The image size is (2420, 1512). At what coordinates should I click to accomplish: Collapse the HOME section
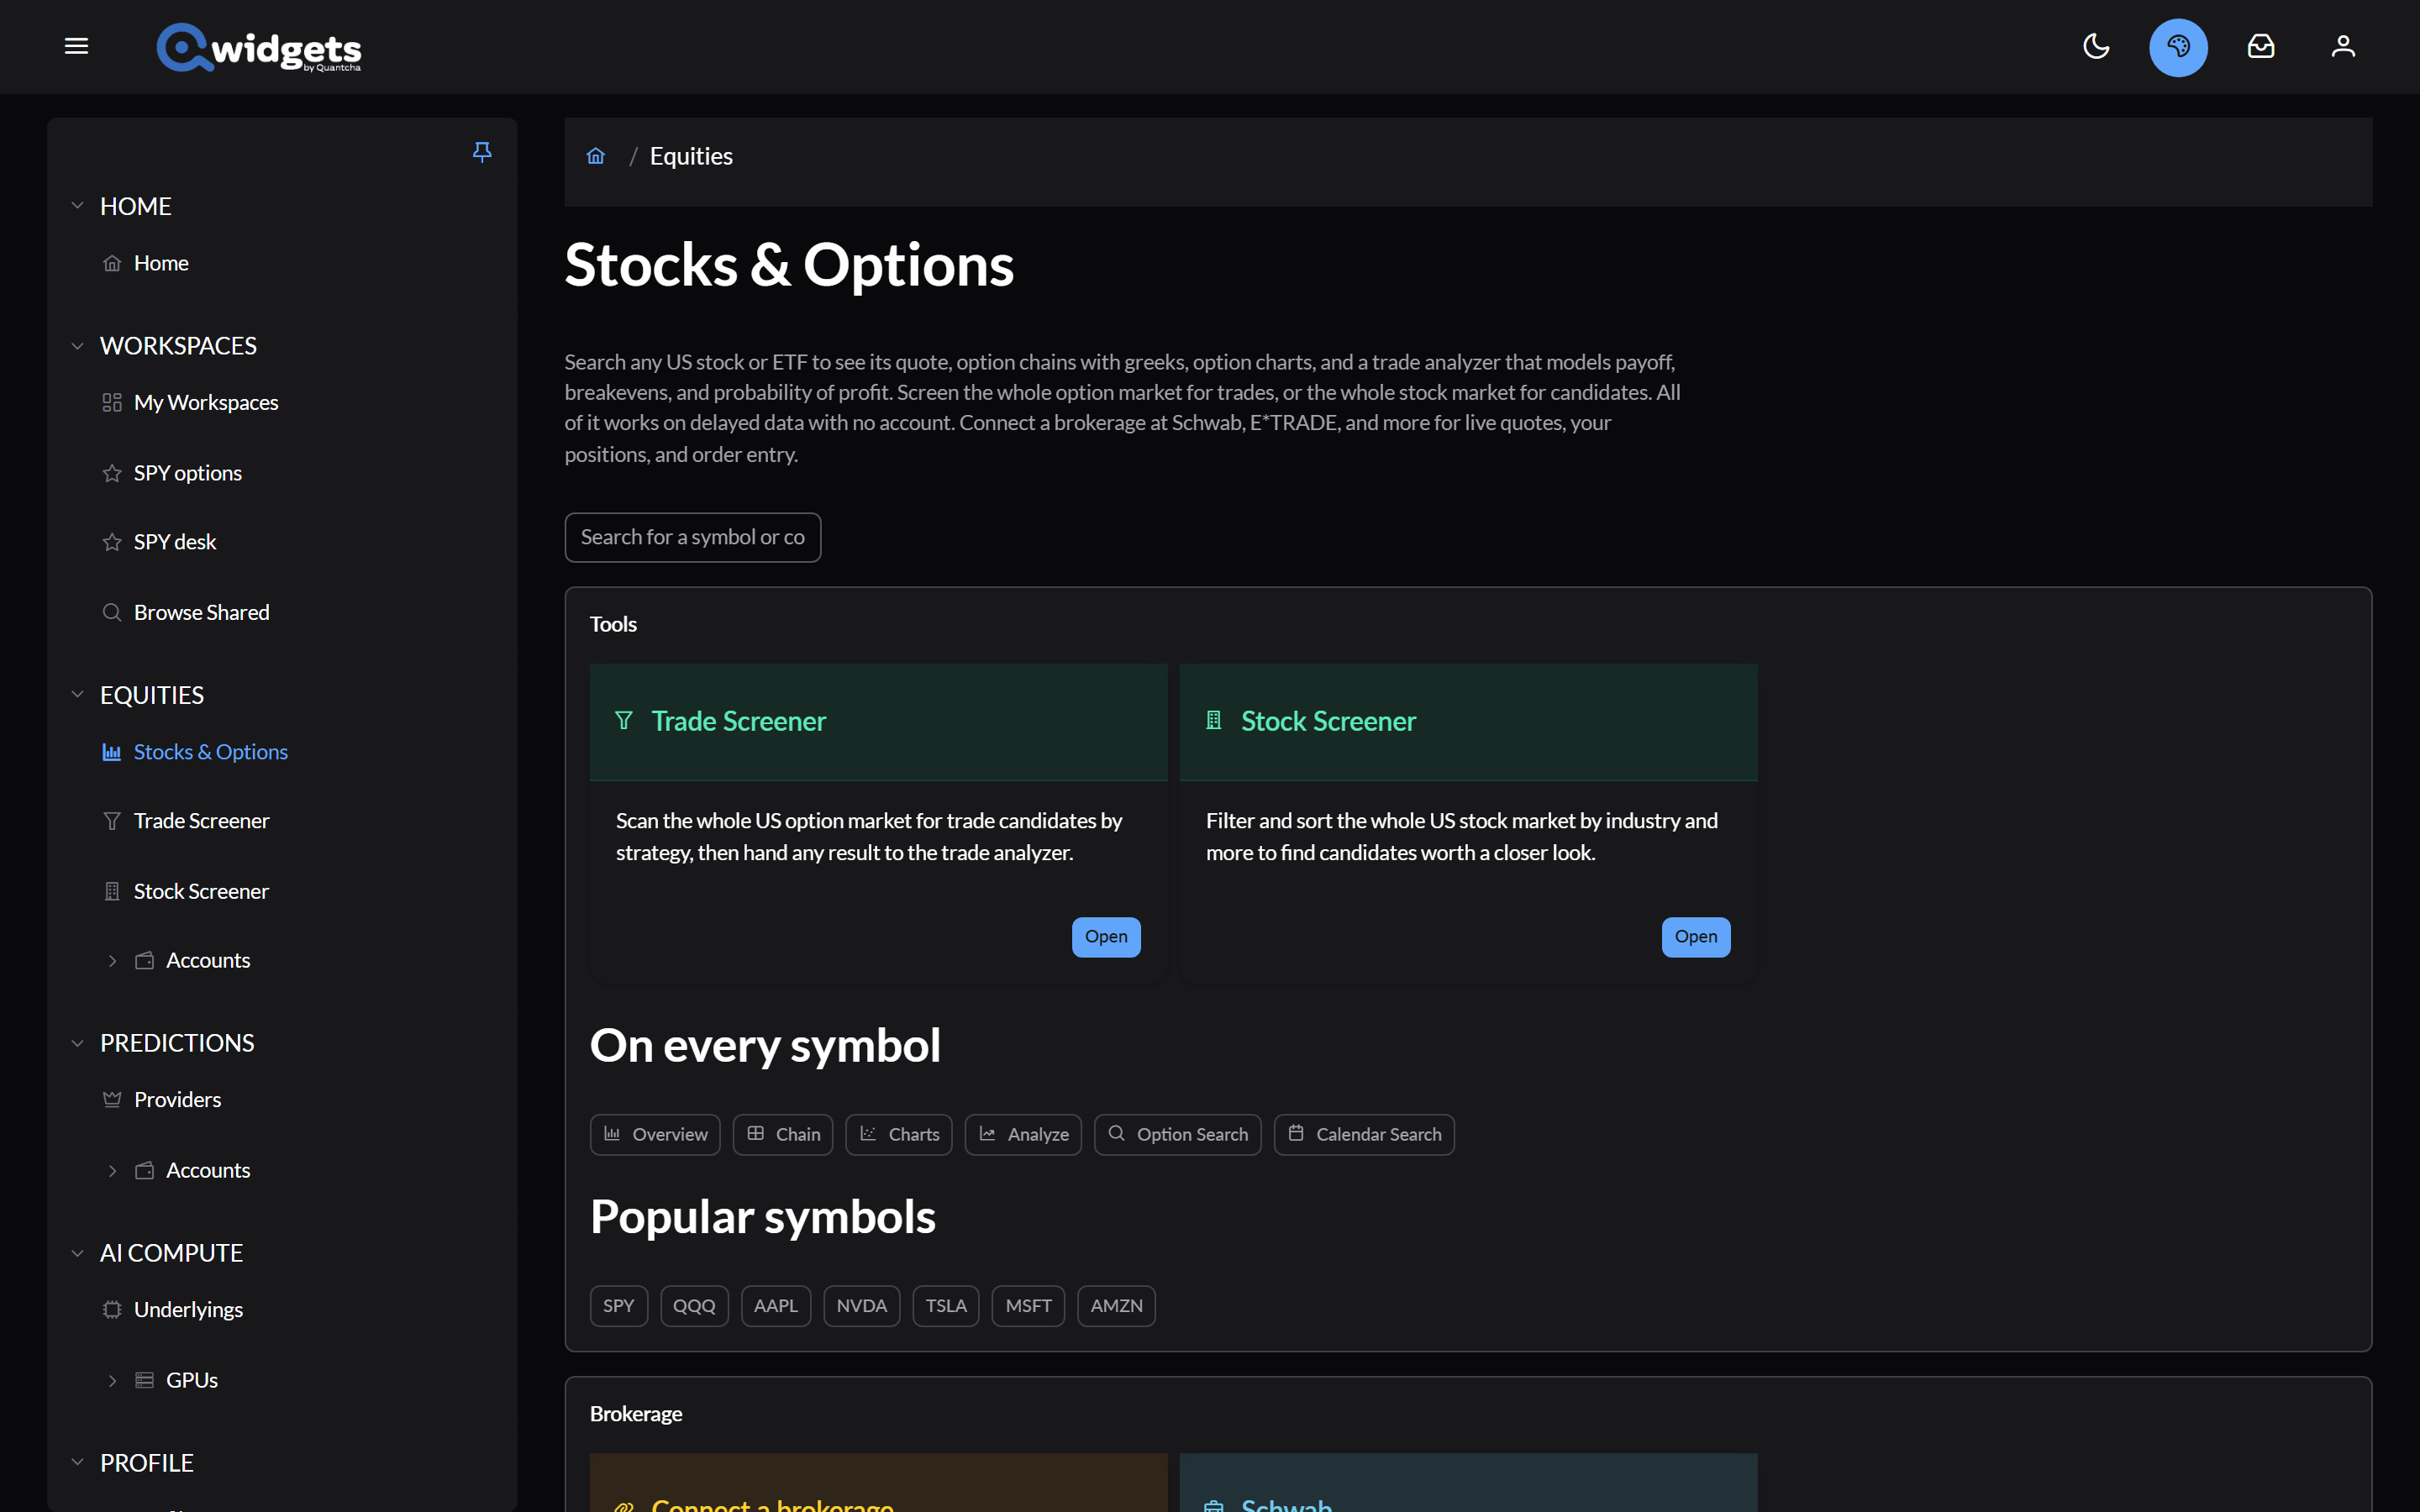pyautogui.click(x=77, y=206)
